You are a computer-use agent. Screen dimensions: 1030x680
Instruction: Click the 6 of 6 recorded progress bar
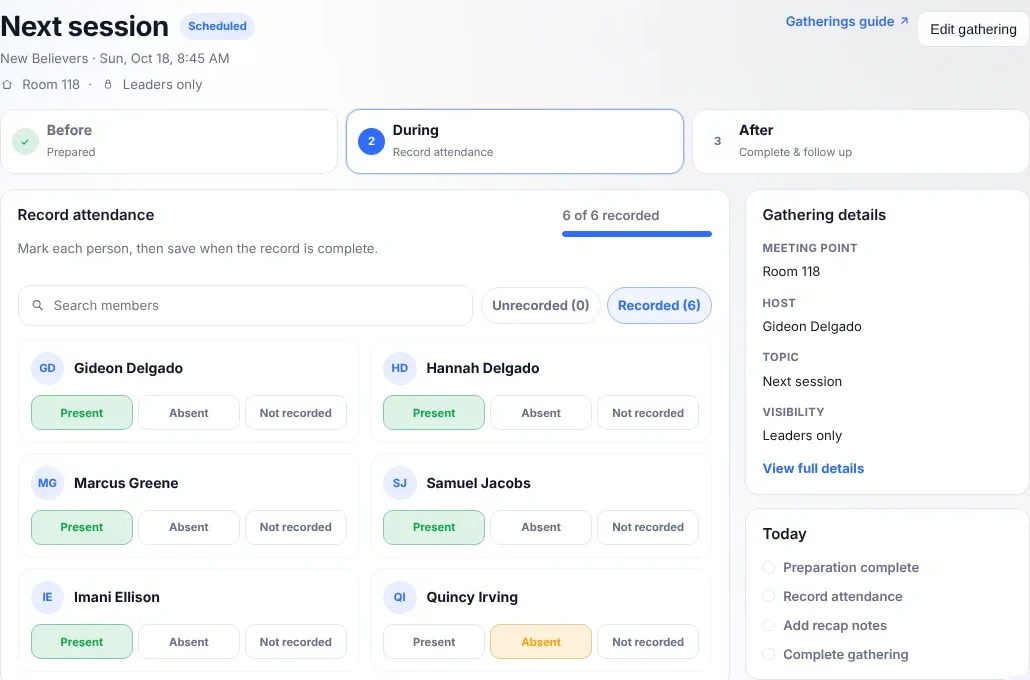[x=637, y=234]
